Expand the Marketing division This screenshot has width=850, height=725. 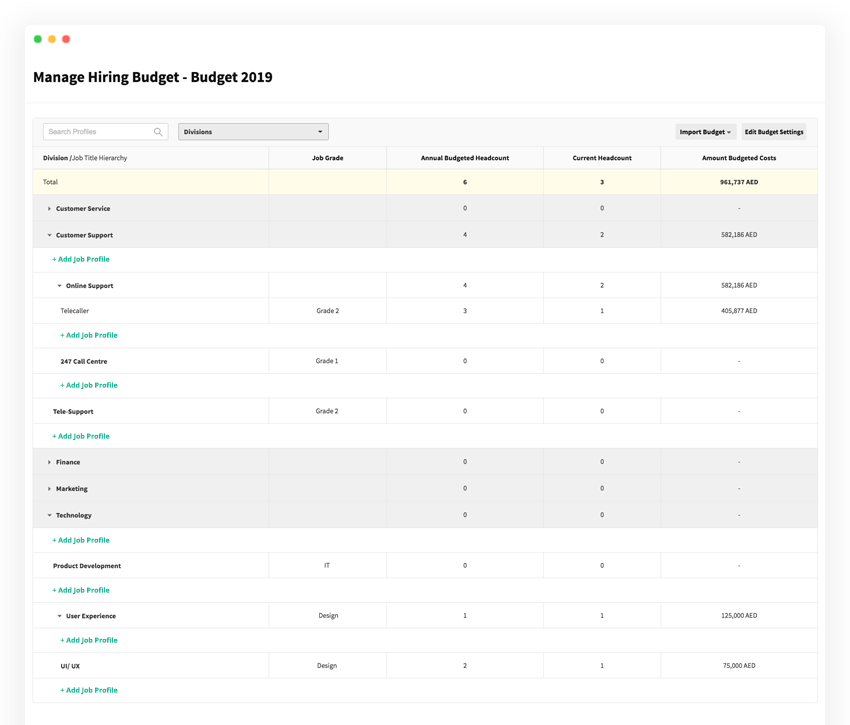[49, 489]
